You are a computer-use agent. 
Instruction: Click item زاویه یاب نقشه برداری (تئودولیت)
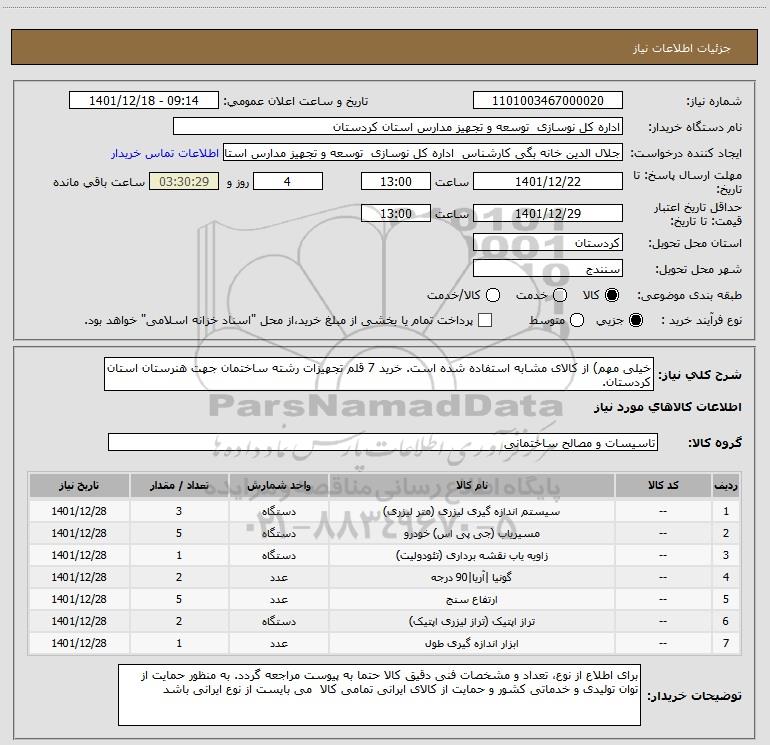pos(471,555)
